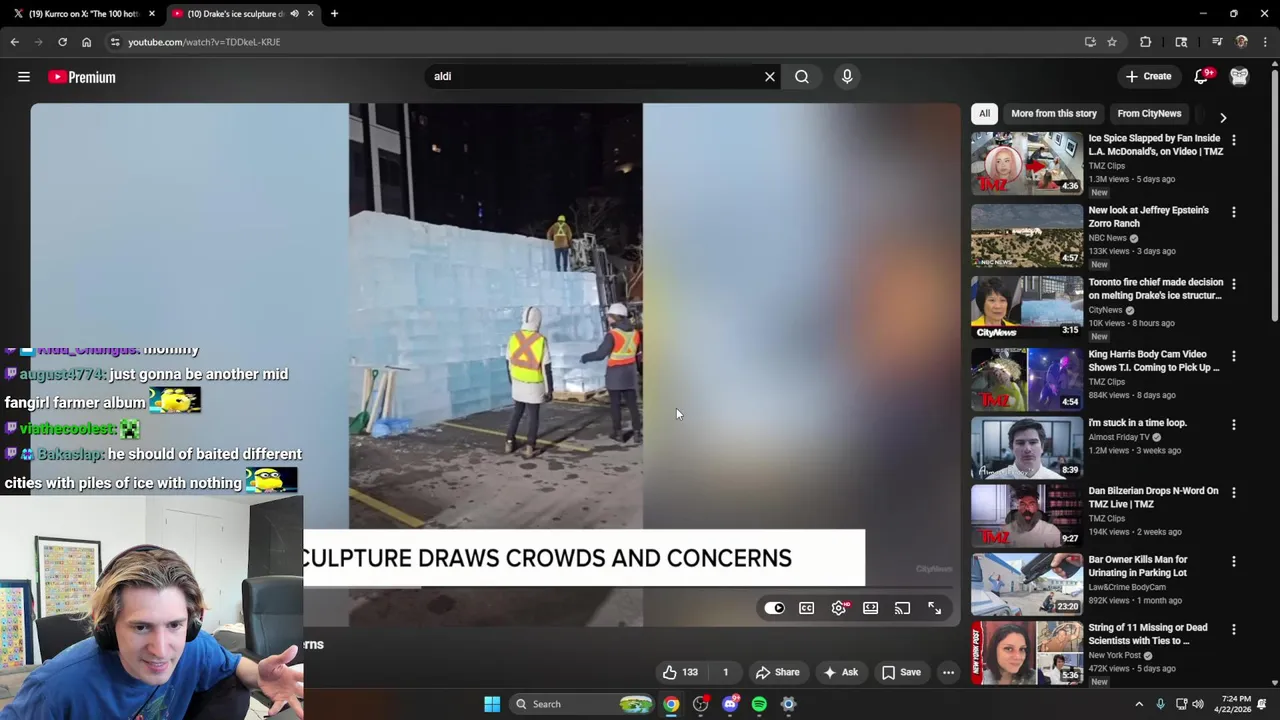Viewport: 1280px width, 720px height.
Task: Select the More from this story chip
Action: coord(1054,113)
